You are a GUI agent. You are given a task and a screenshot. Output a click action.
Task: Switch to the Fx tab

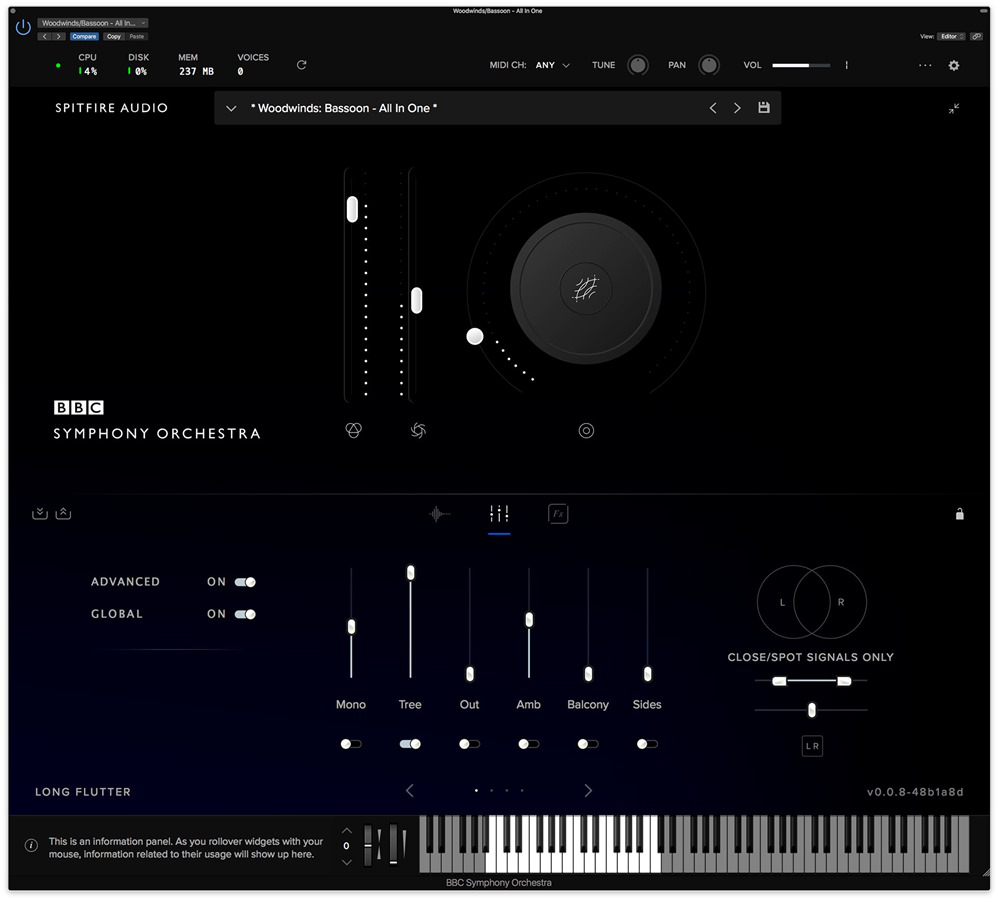558,514
